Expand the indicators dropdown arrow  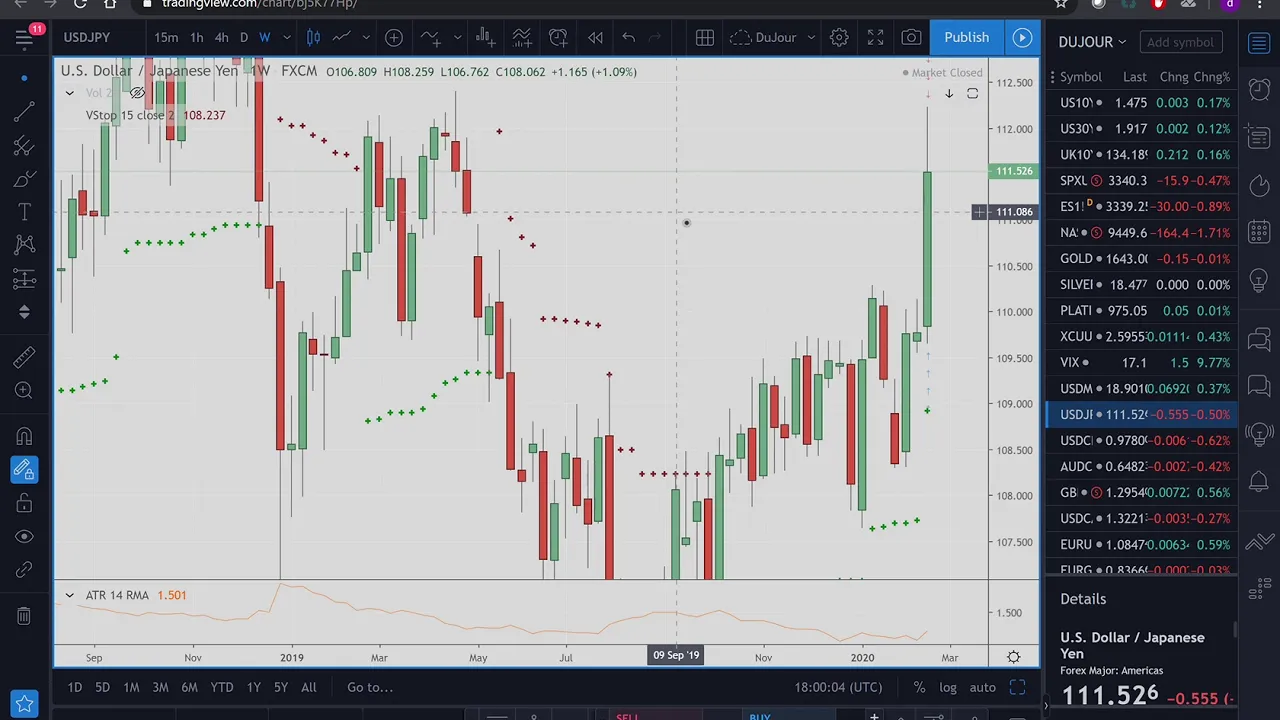457,38
